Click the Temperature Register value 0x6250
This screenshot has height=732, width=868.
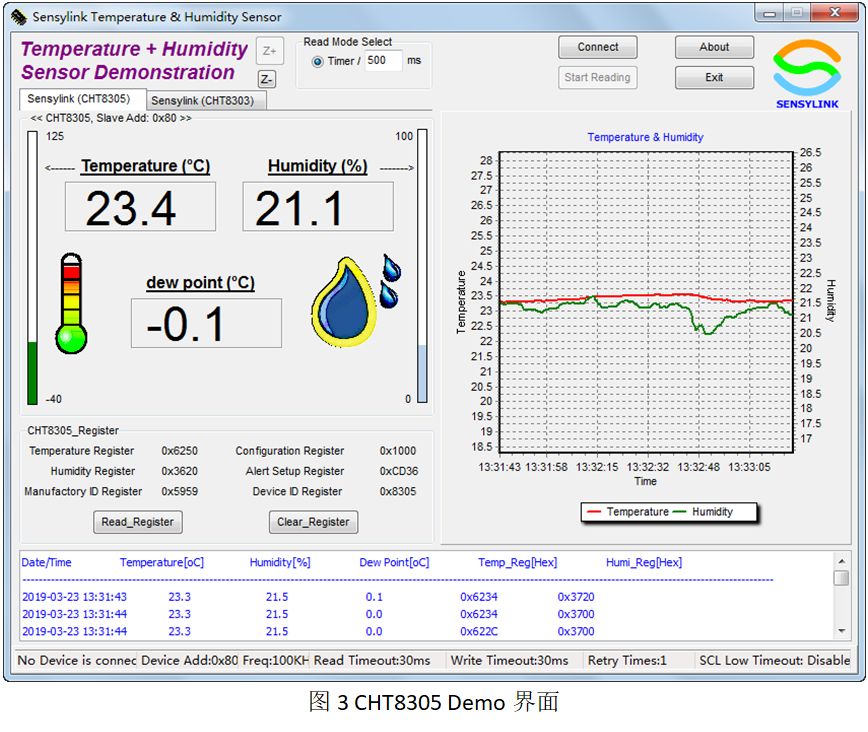tap(179, 451)
